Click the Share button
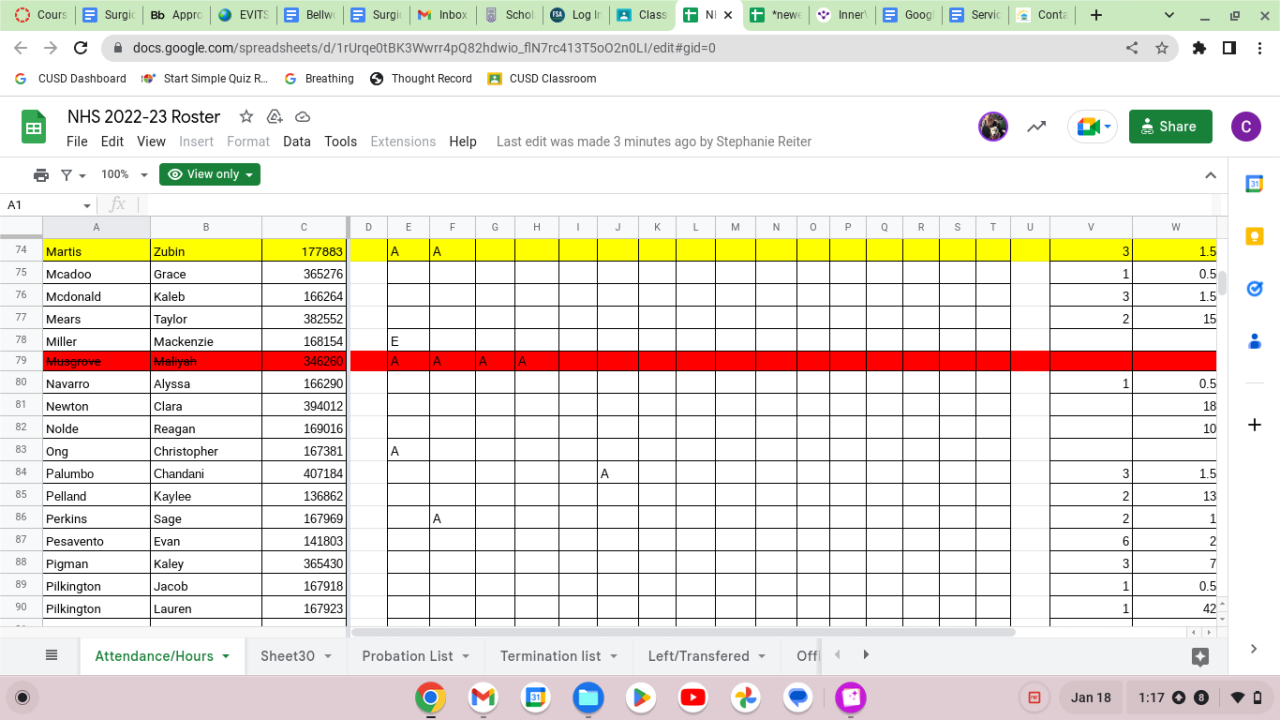The width and height of the screenshot is (1280, 720). tap(1171, 127)
